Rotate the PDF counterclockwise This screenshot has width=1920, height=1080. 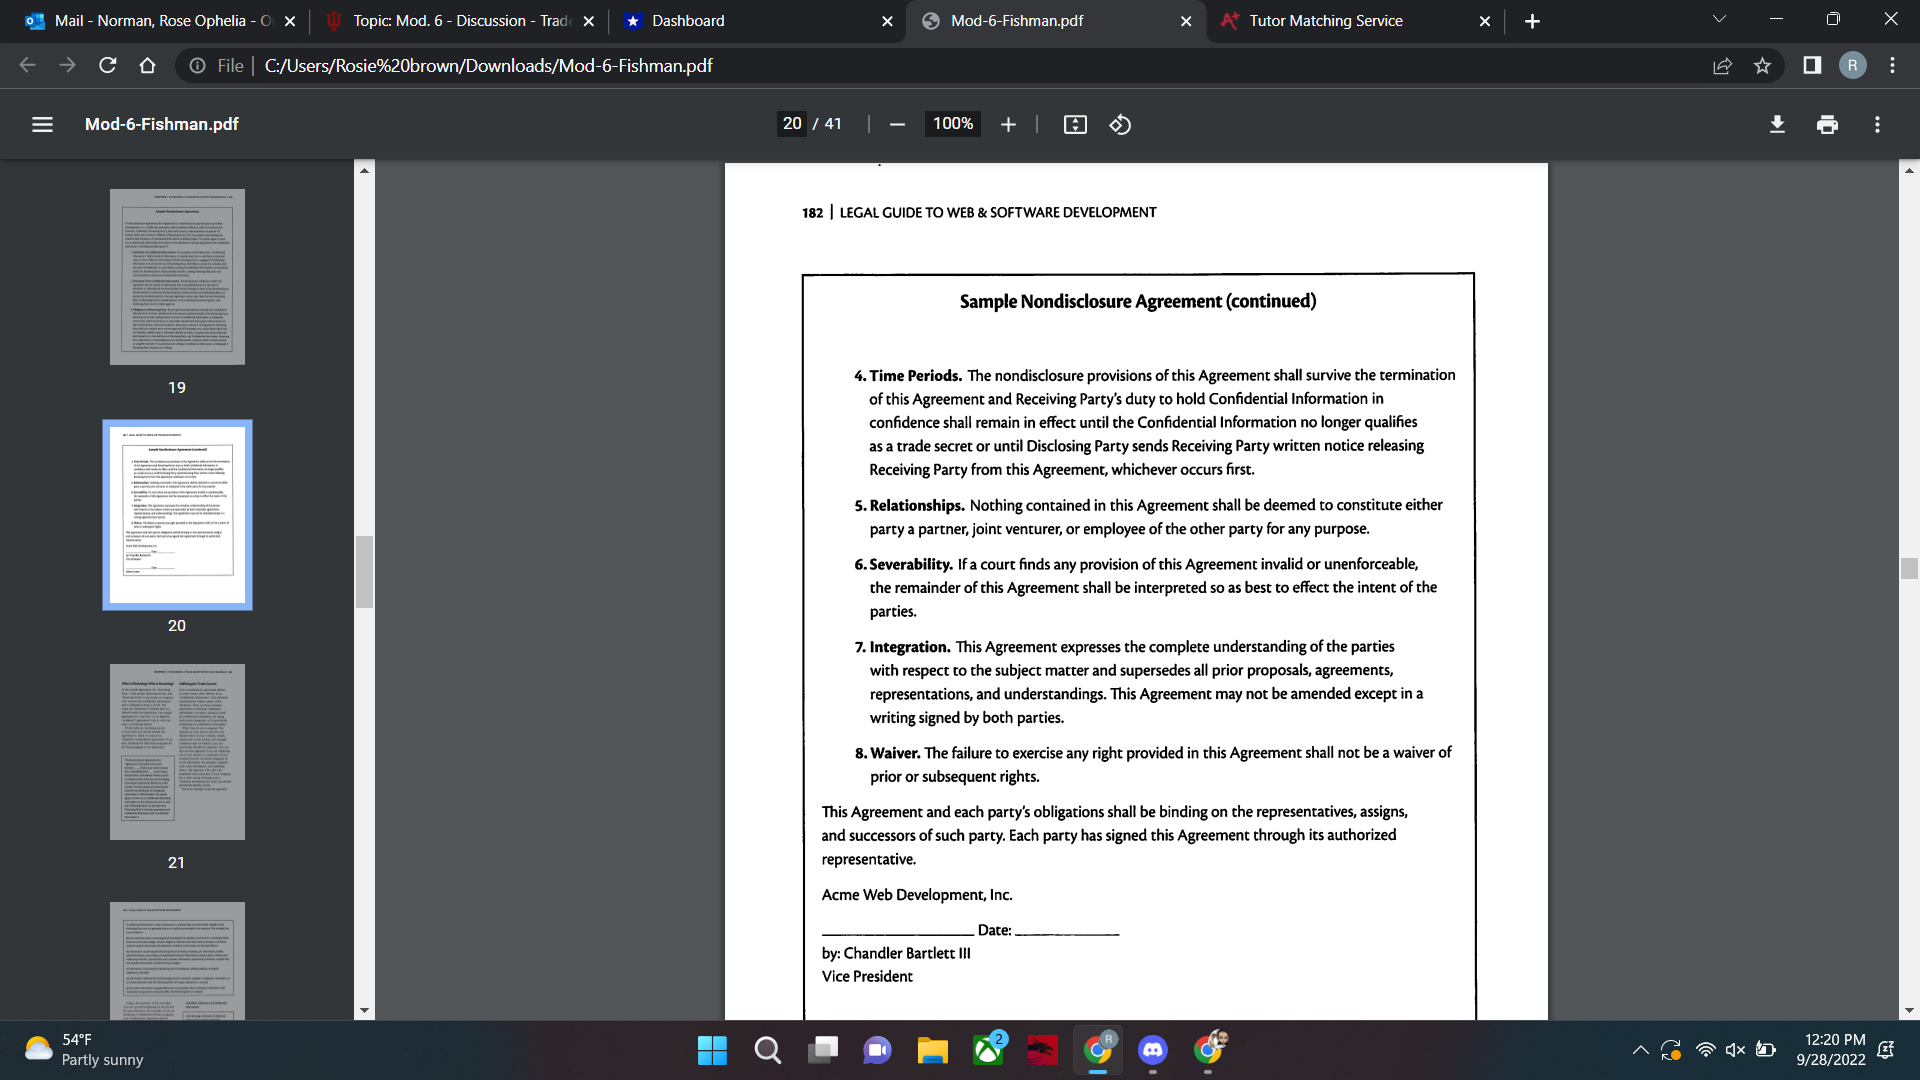(x=1120, y=124)
